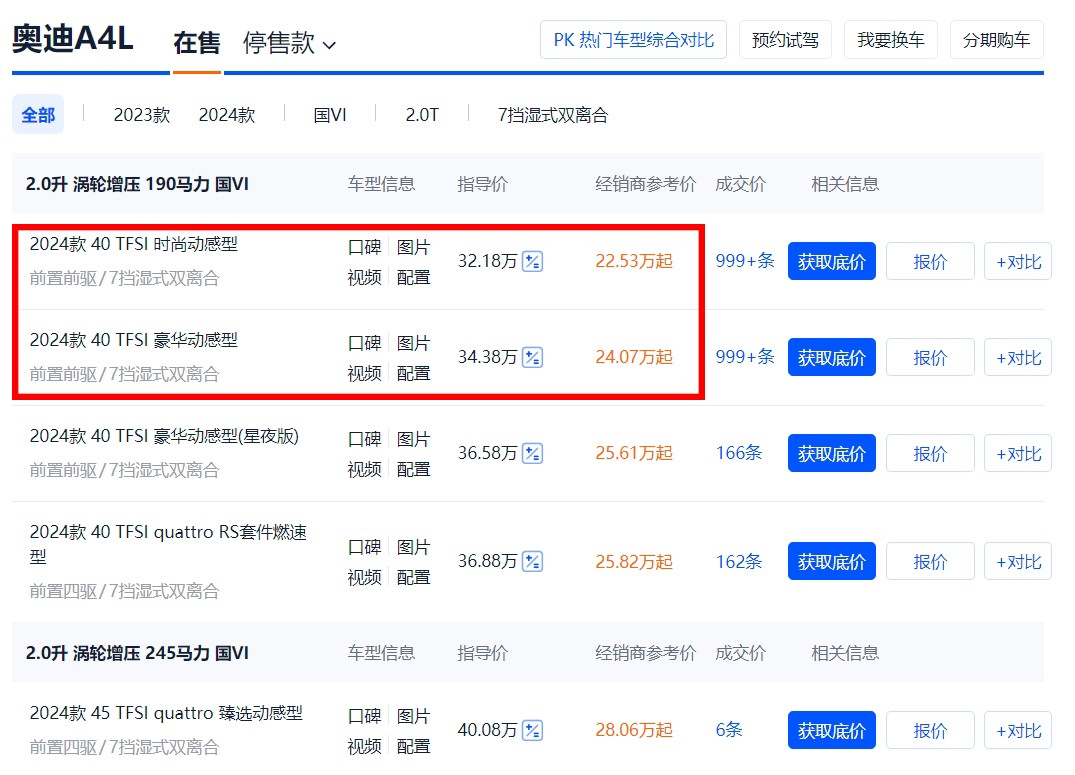Open price calculator icon next to 32.18万

[532, 261]
